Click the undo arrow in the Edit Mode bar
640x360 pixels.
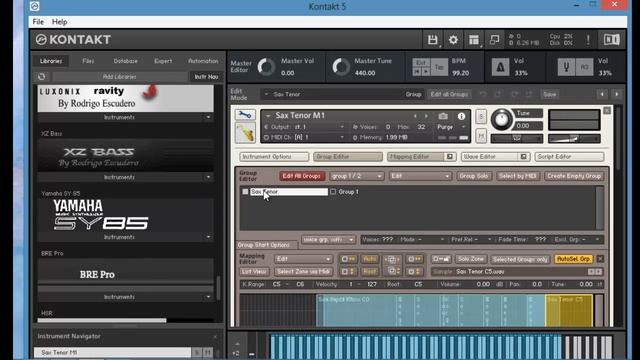pyautogui.click(x=483, y=94)
